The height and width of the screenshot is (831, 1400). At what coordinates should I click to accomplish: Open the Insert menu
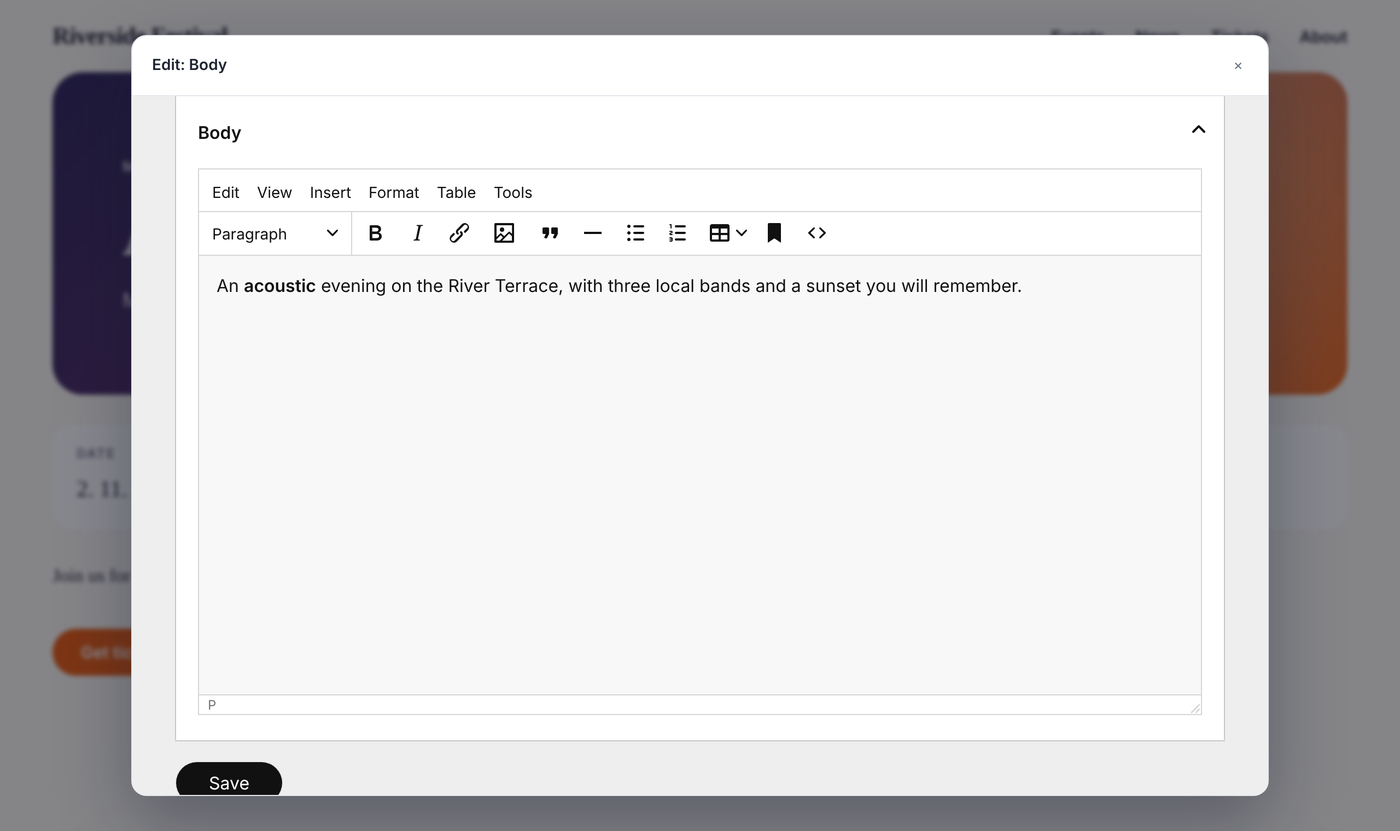(330, 192)
